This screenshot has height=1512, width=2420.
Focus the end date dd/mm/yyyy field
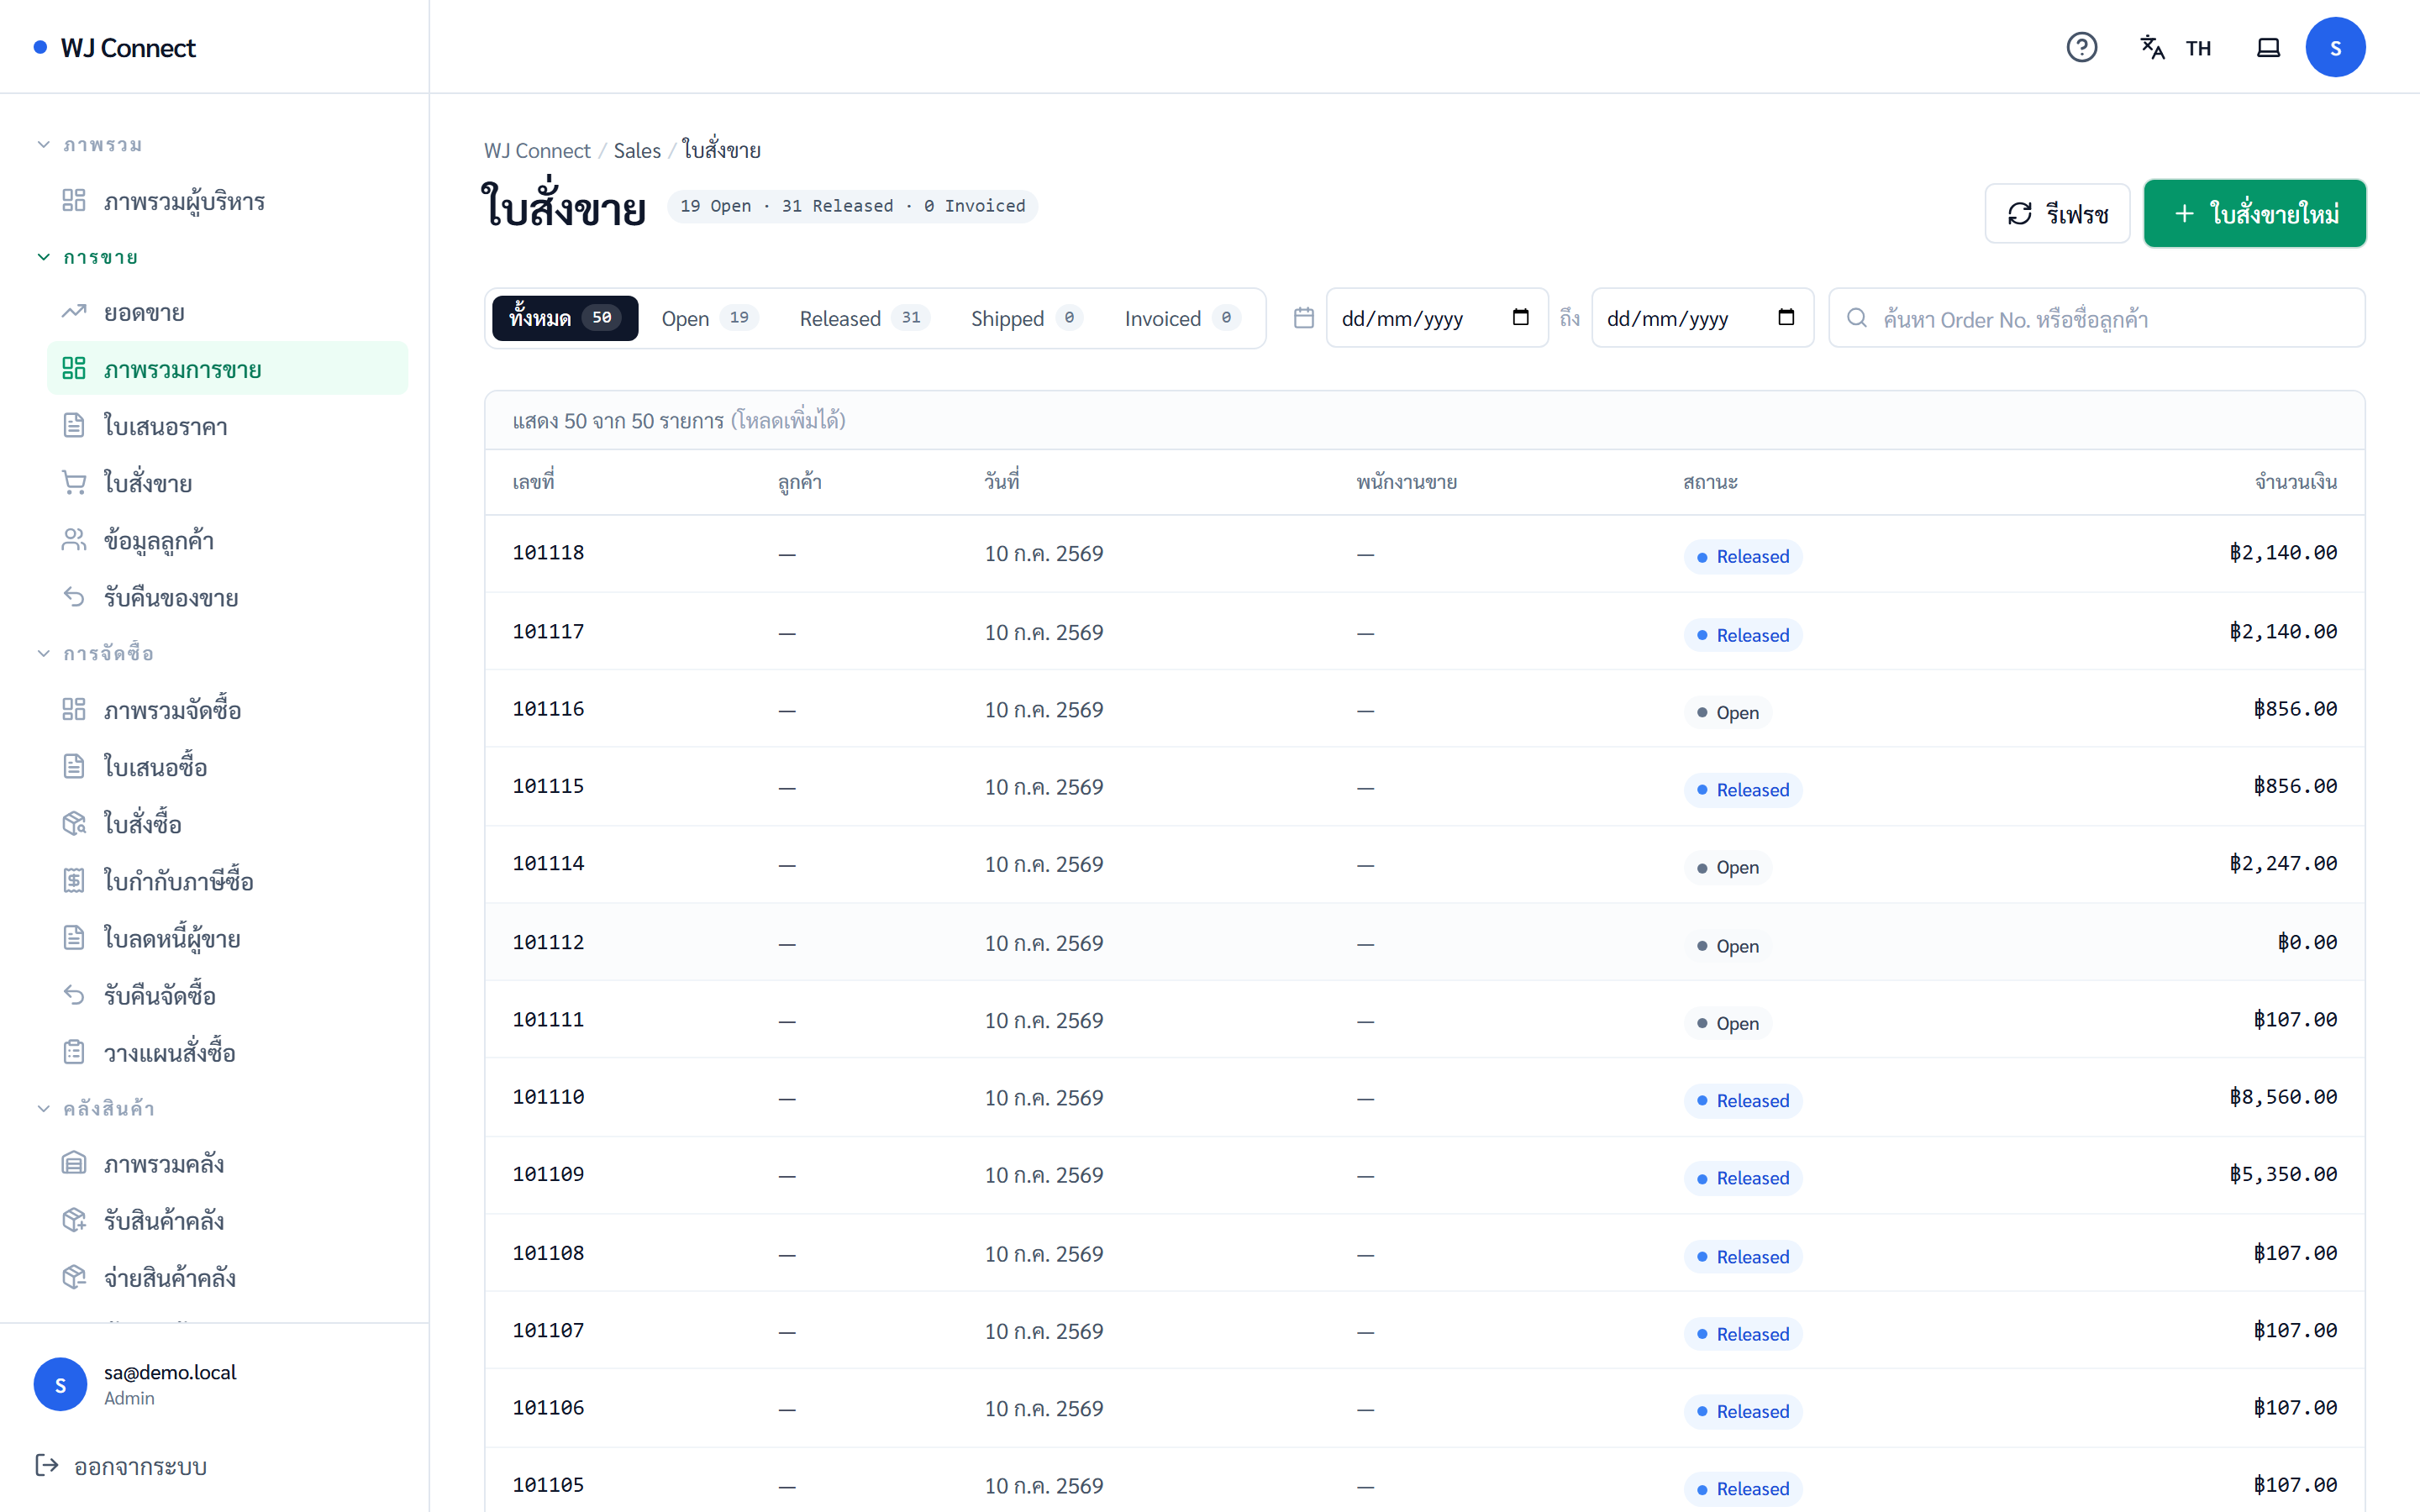(1702, 318)
